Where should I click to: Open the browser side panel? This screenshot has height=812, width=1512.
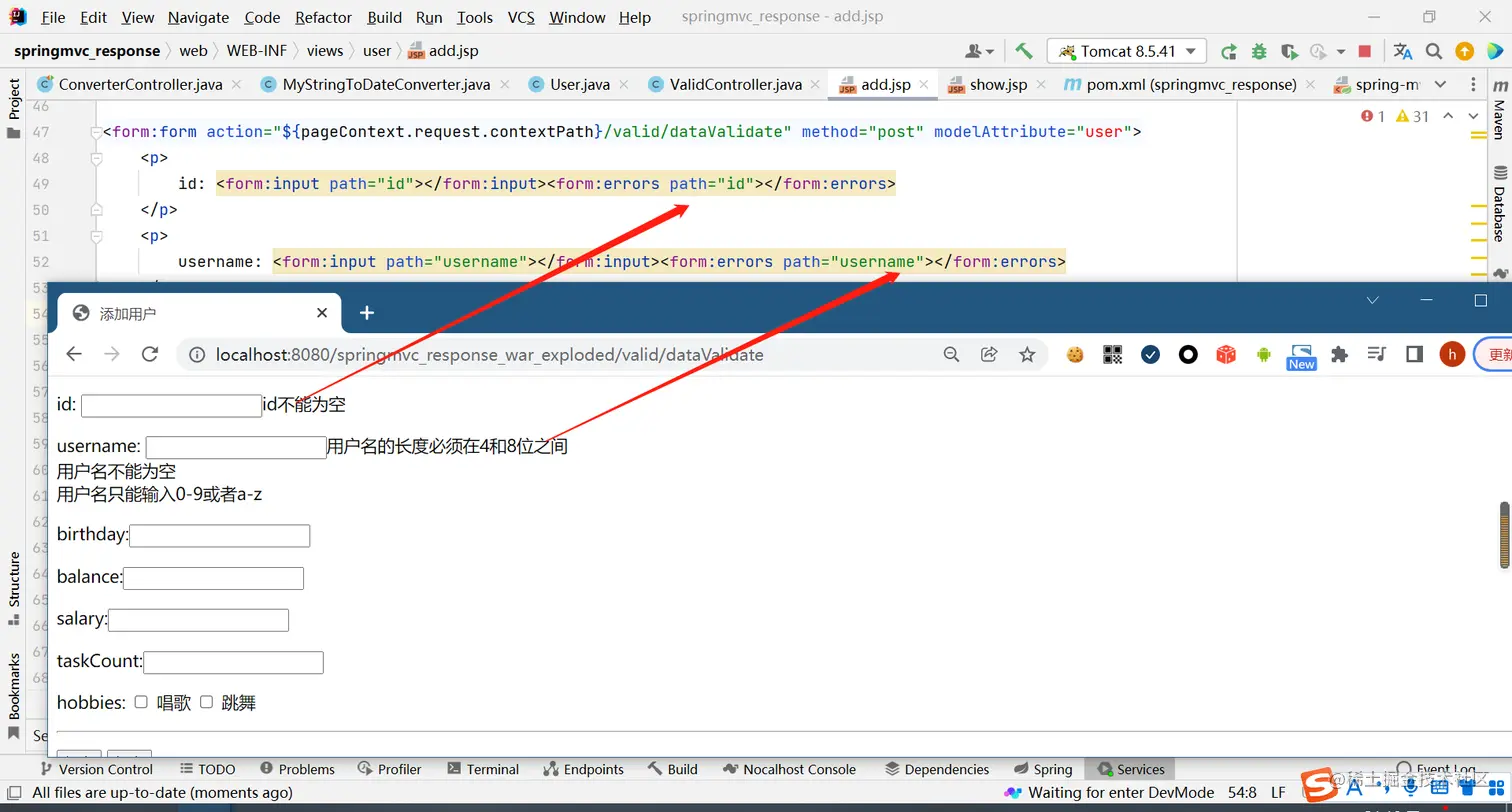[x=1414, y=354]
